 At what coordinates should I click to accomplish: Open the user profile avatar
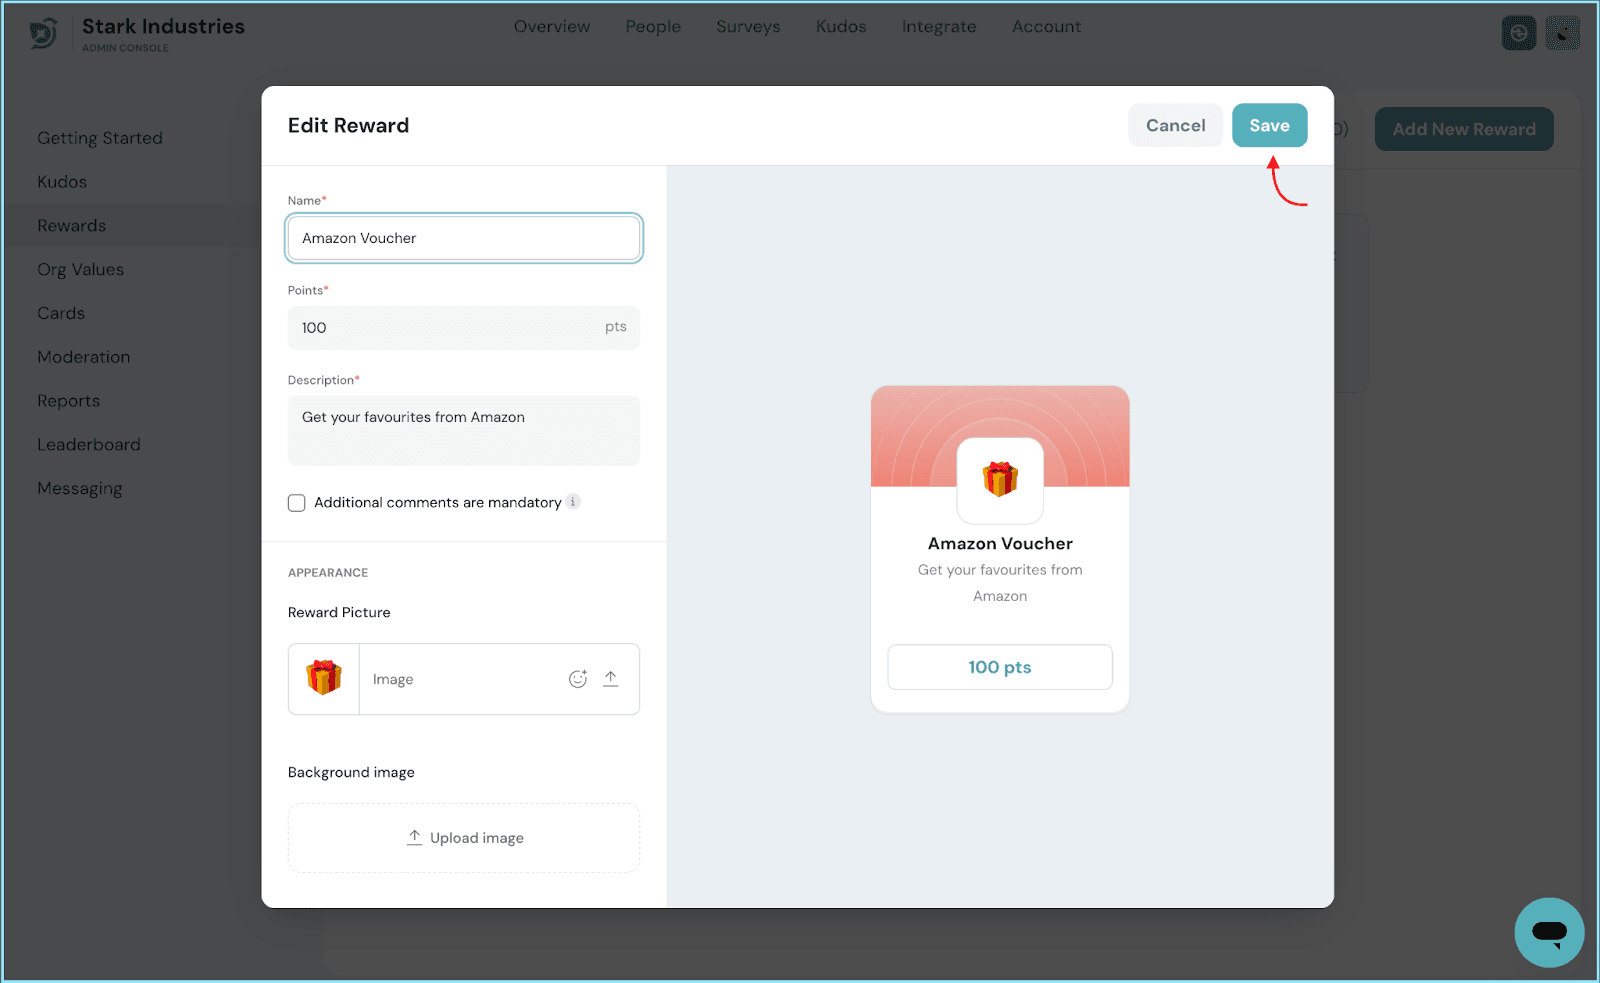pos(1562,33)
